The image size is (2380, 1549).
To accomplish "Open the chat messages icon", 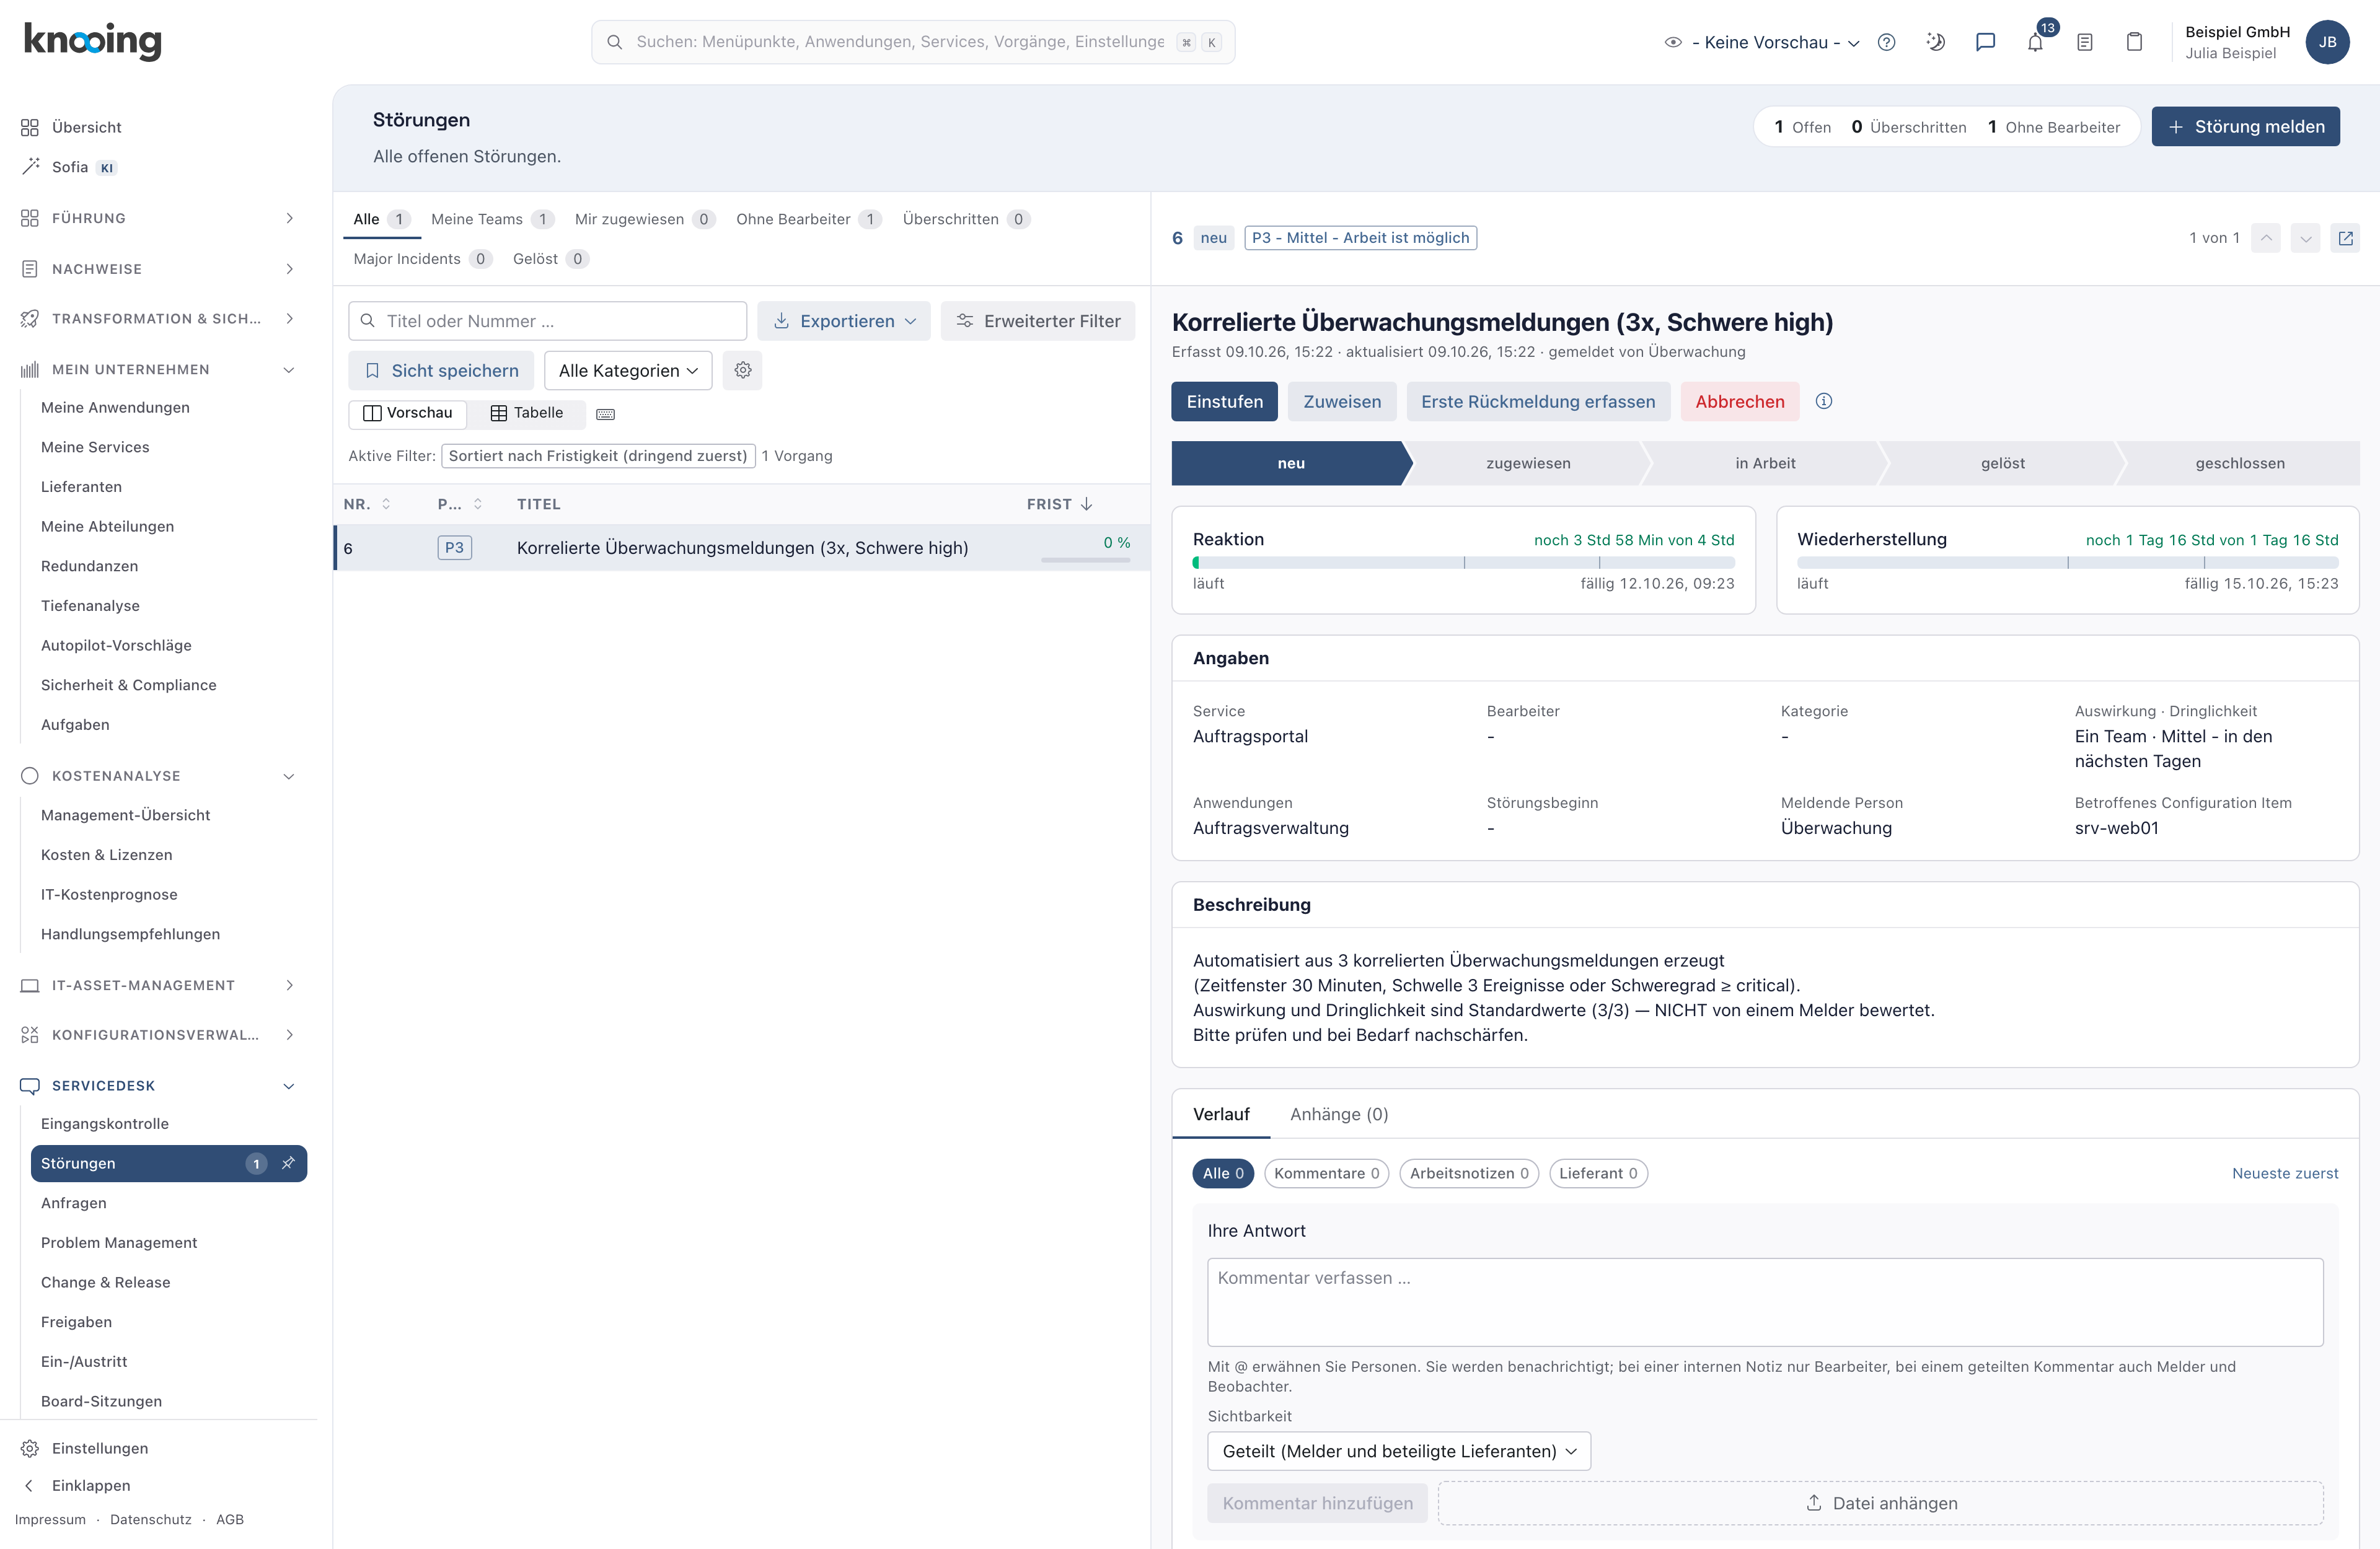I will pos(1986,42).
